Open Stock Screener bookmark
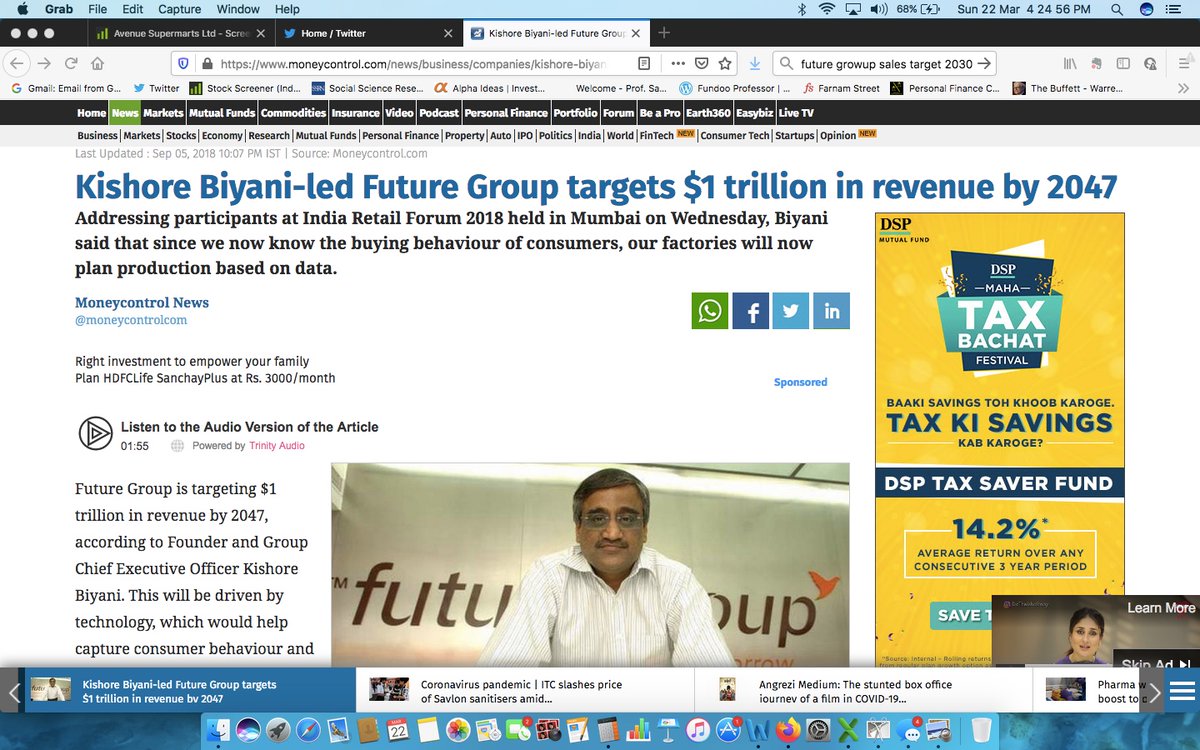1200x750 pixels. coord(245,88)
